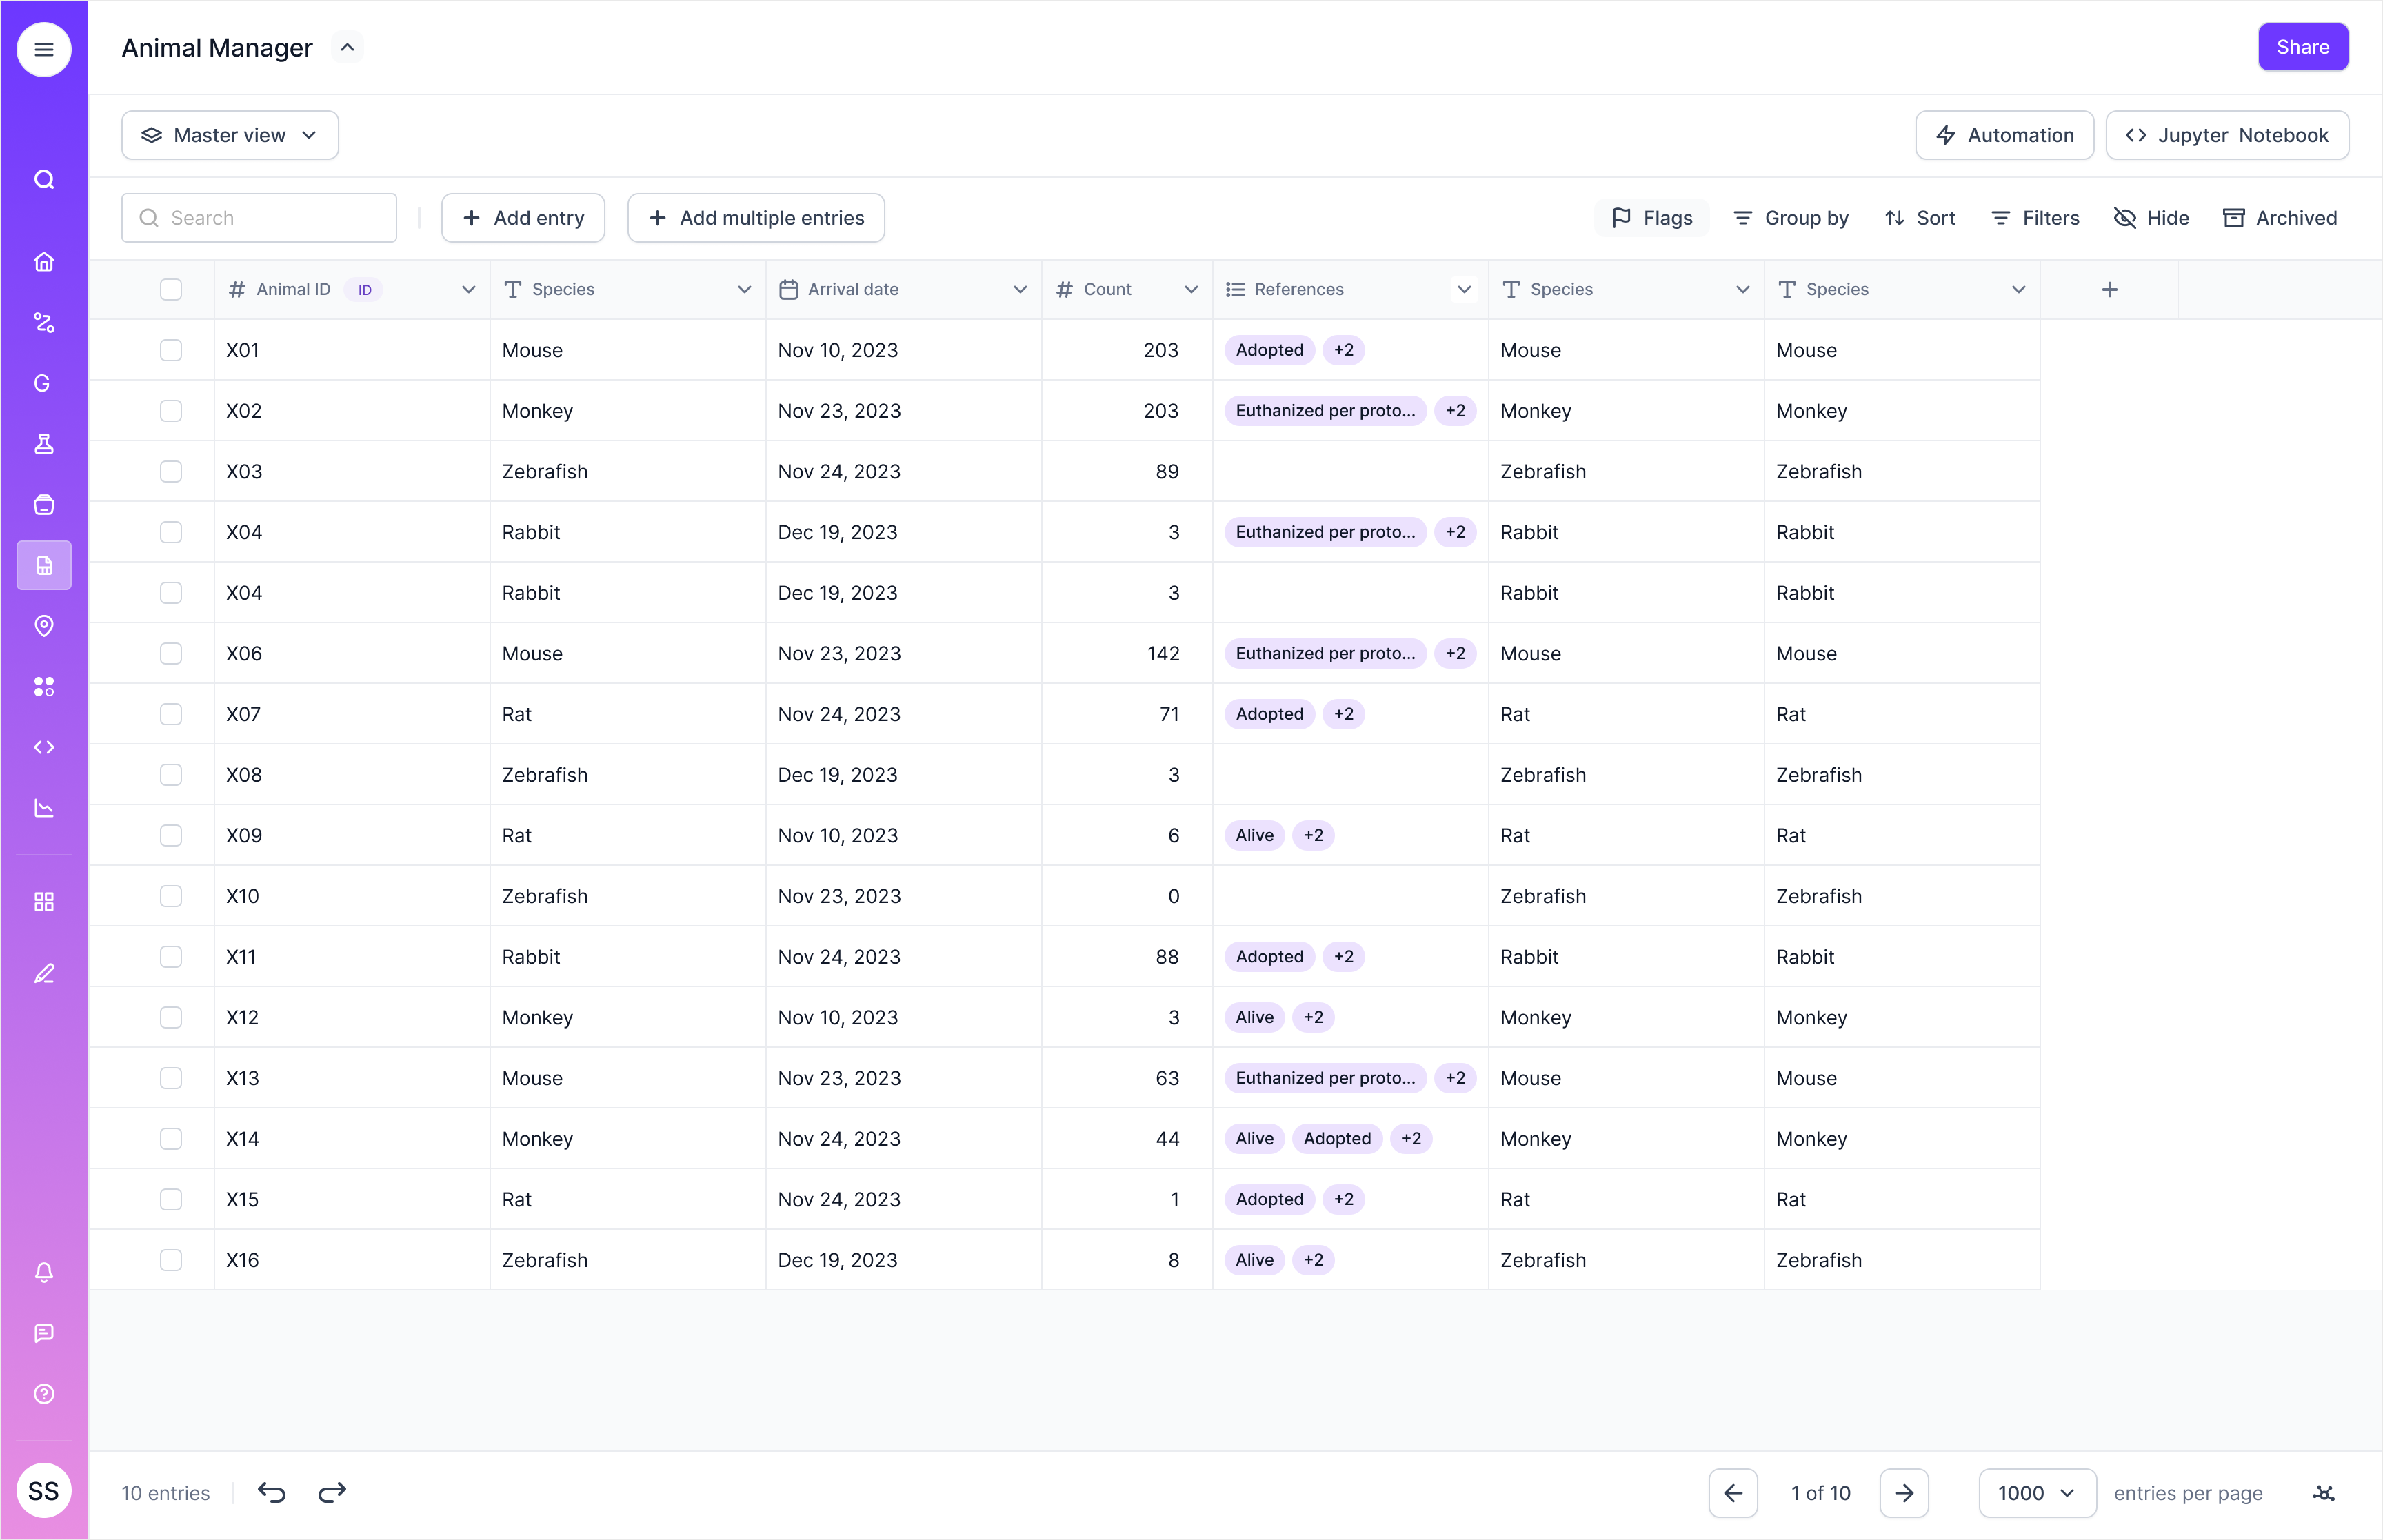The width and height of the screenshot is (2383, 1540).
Task: Open the Master view dropdown
Action: click(x=230, y=135)
